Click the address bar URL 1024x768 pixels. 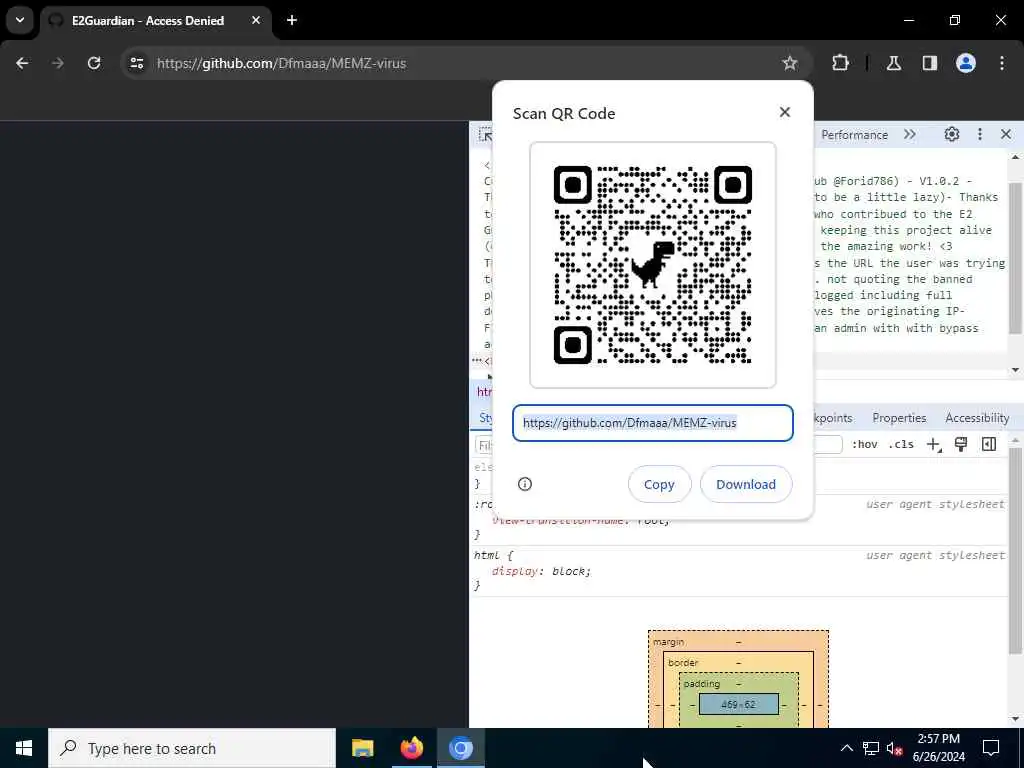pos(281,63)
